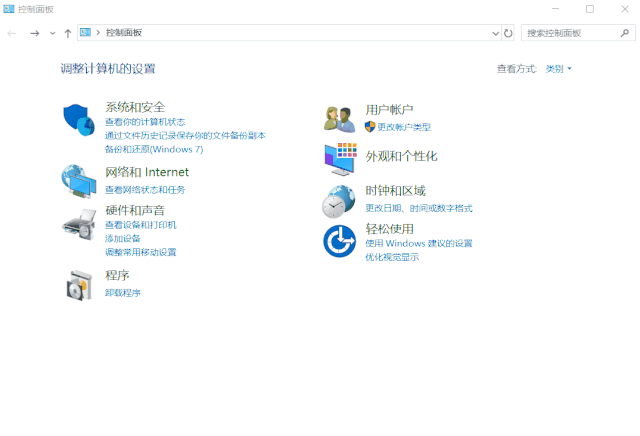Open the 硬件和声音 heading
640x436 pixels.
[135, 211]
